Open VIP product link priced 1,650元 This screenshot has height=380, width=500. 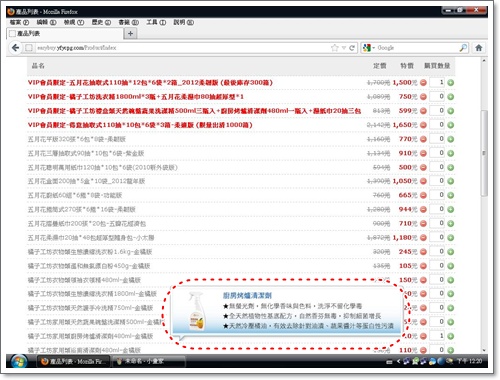[x=140, y=125]
